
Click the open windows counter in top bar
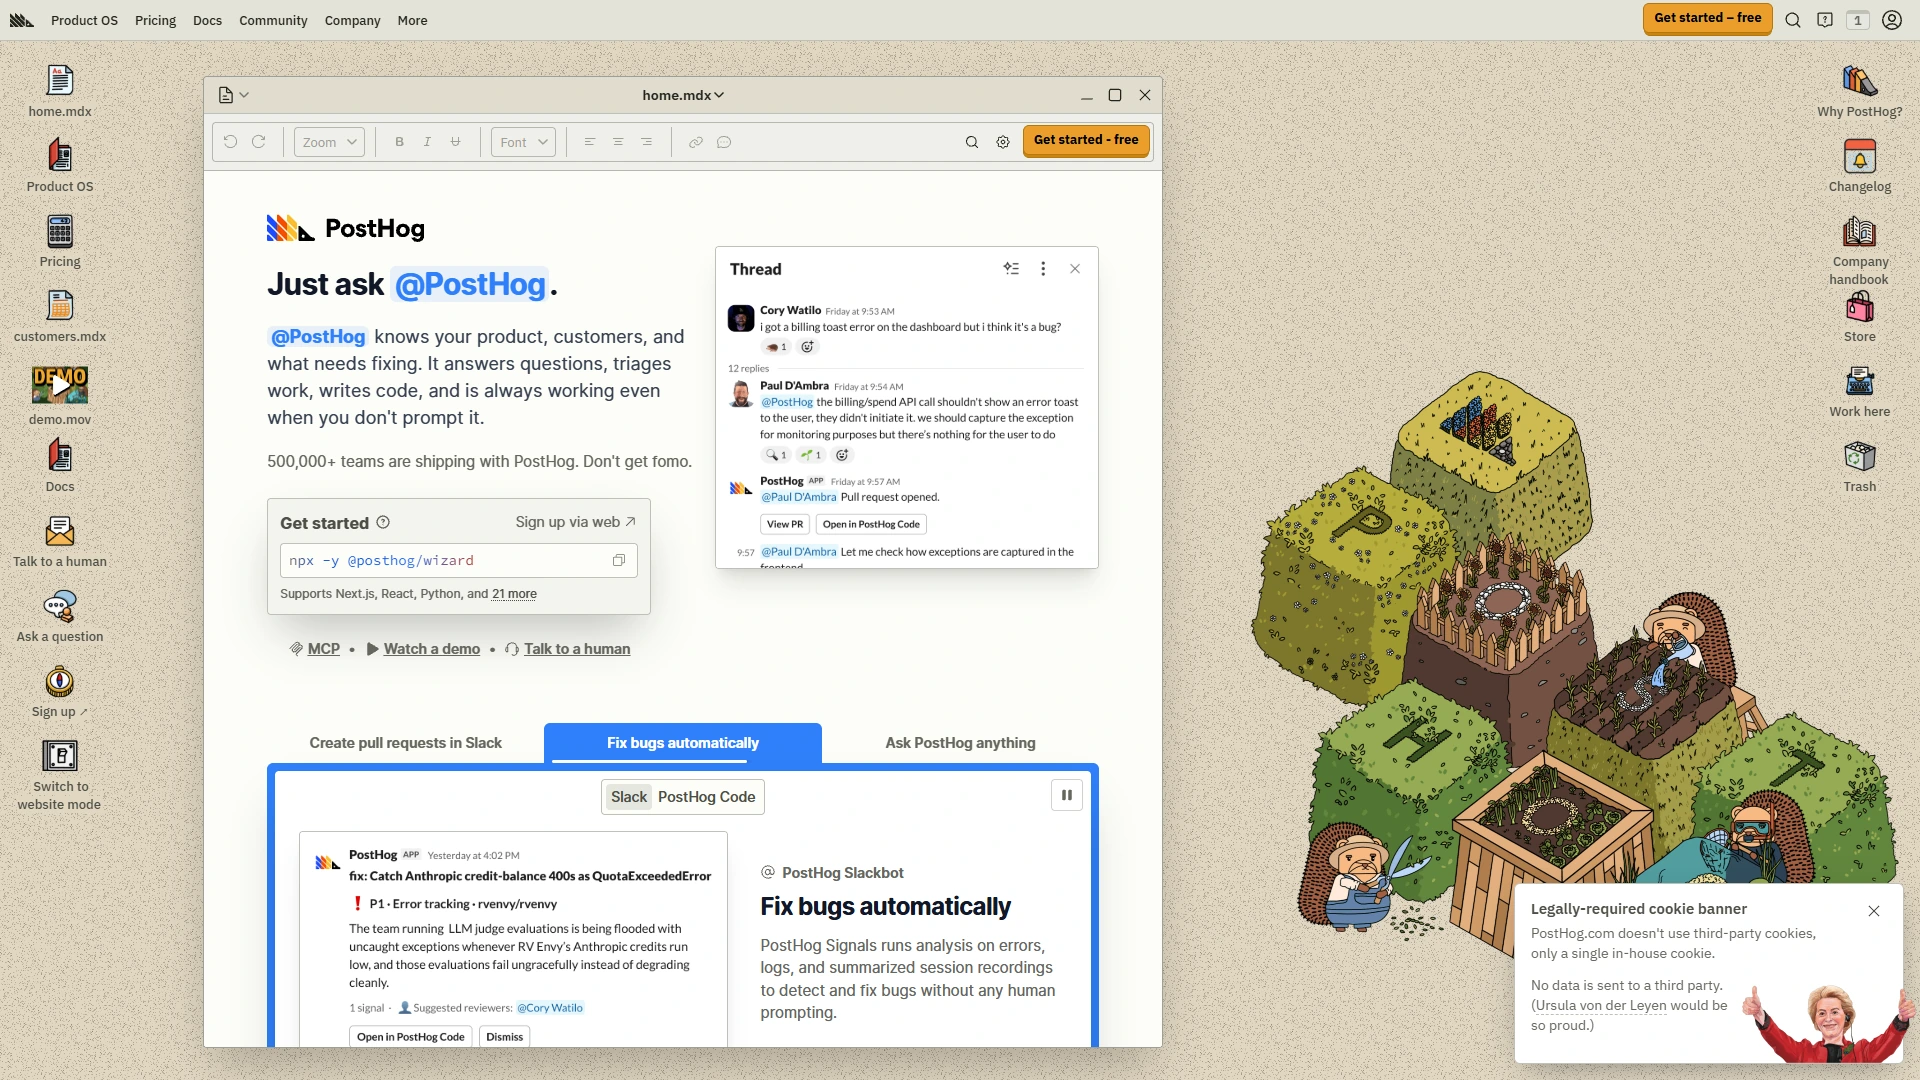tap(1858, 20)
